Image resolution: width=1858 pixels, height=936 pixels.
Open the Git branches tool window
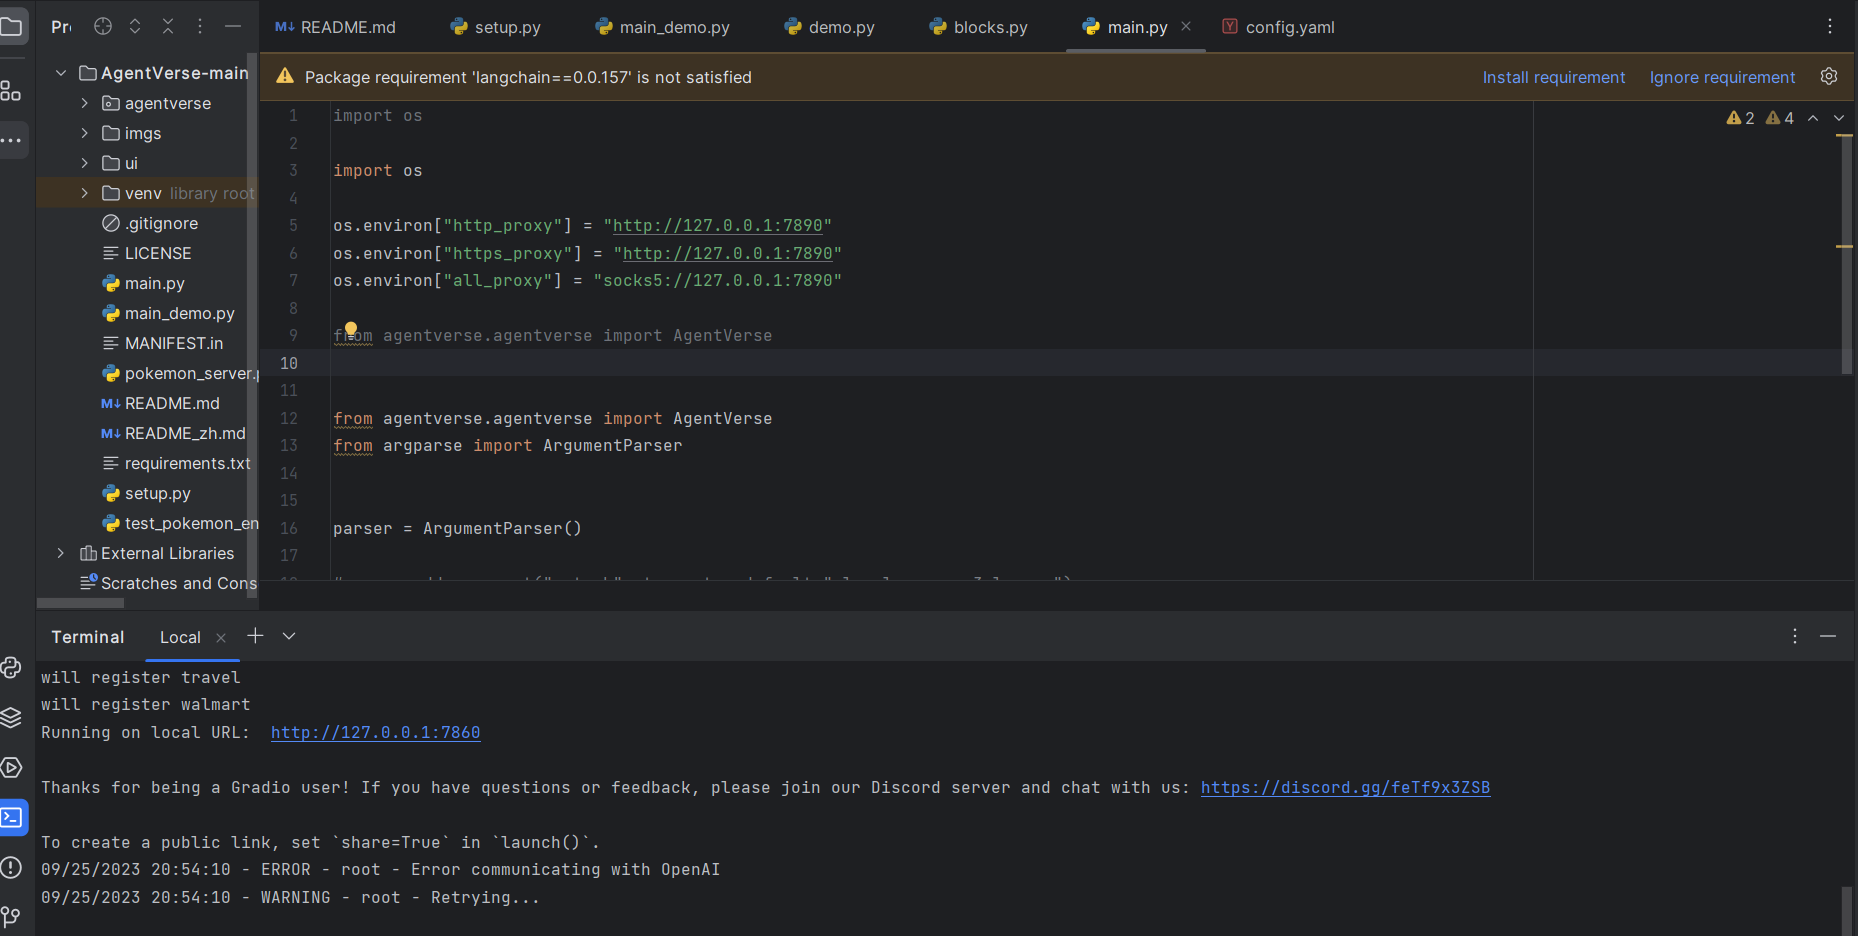[x=12, y=915]
